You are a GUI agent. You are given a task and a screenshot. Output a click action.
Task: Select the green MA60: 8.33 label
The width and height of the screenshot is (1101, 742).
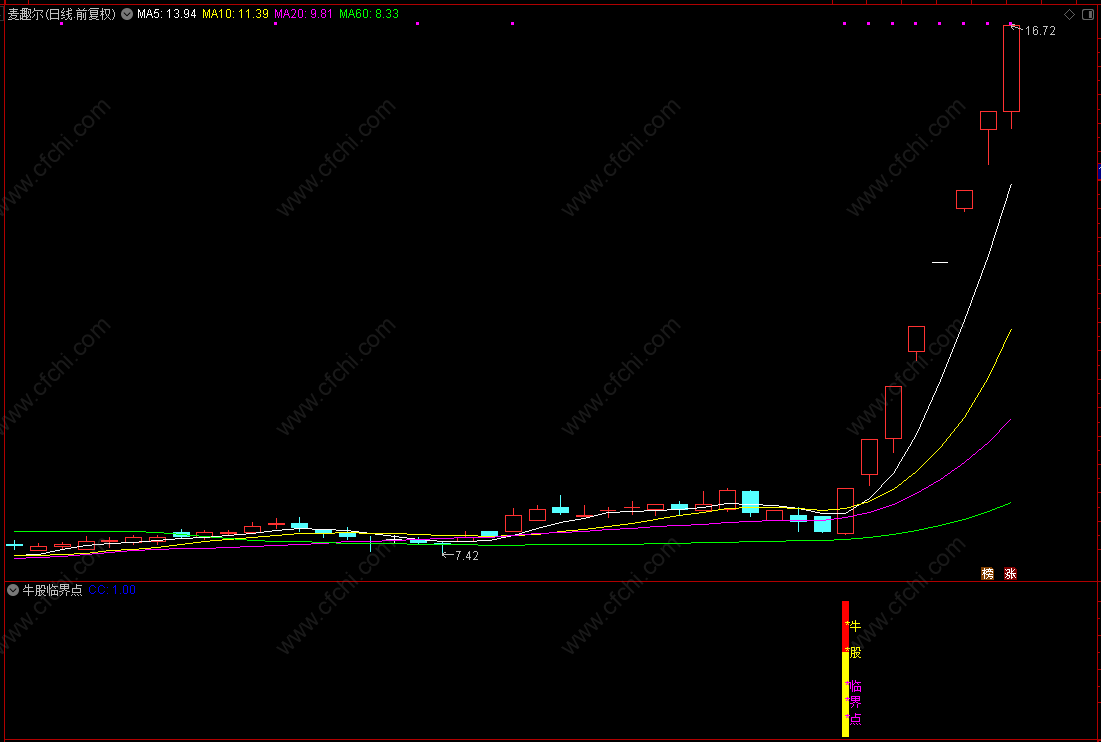tap(369, 13)
